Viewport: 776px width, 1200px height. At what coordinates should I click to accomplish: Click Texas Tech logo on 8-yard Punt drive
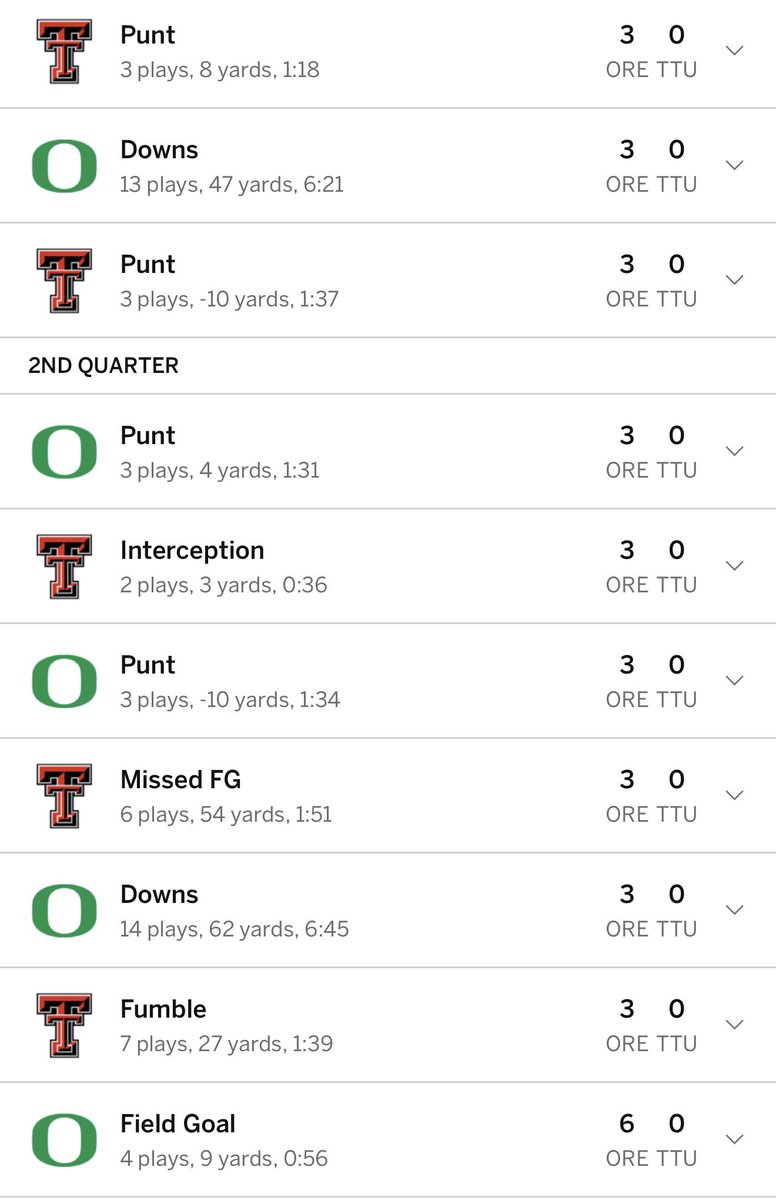[x=64, y=51]
